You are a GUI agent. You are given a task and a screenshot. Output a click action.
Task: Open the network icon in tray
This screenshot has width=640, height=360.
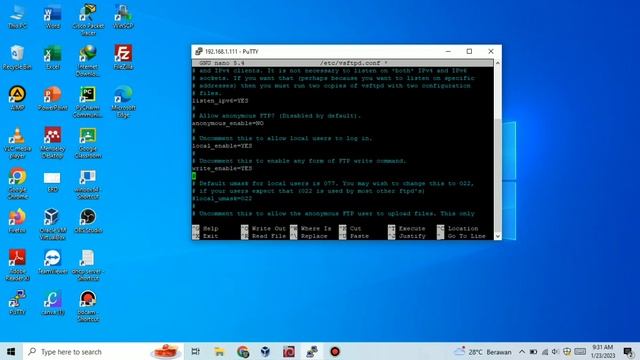coord(545,351)
